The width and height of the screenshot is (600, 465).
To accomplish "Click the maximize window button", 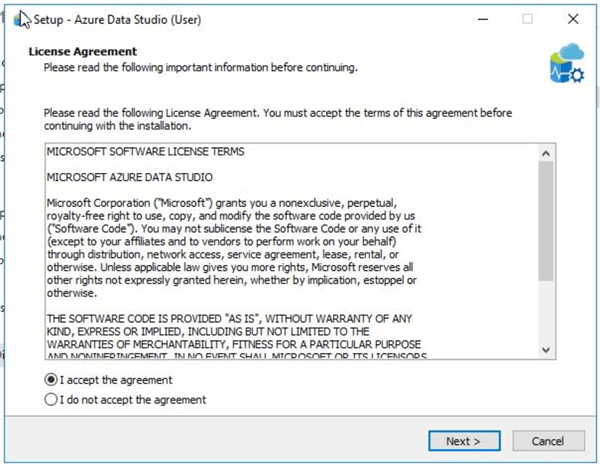I will pyautogui.click(x=527, y=19).
